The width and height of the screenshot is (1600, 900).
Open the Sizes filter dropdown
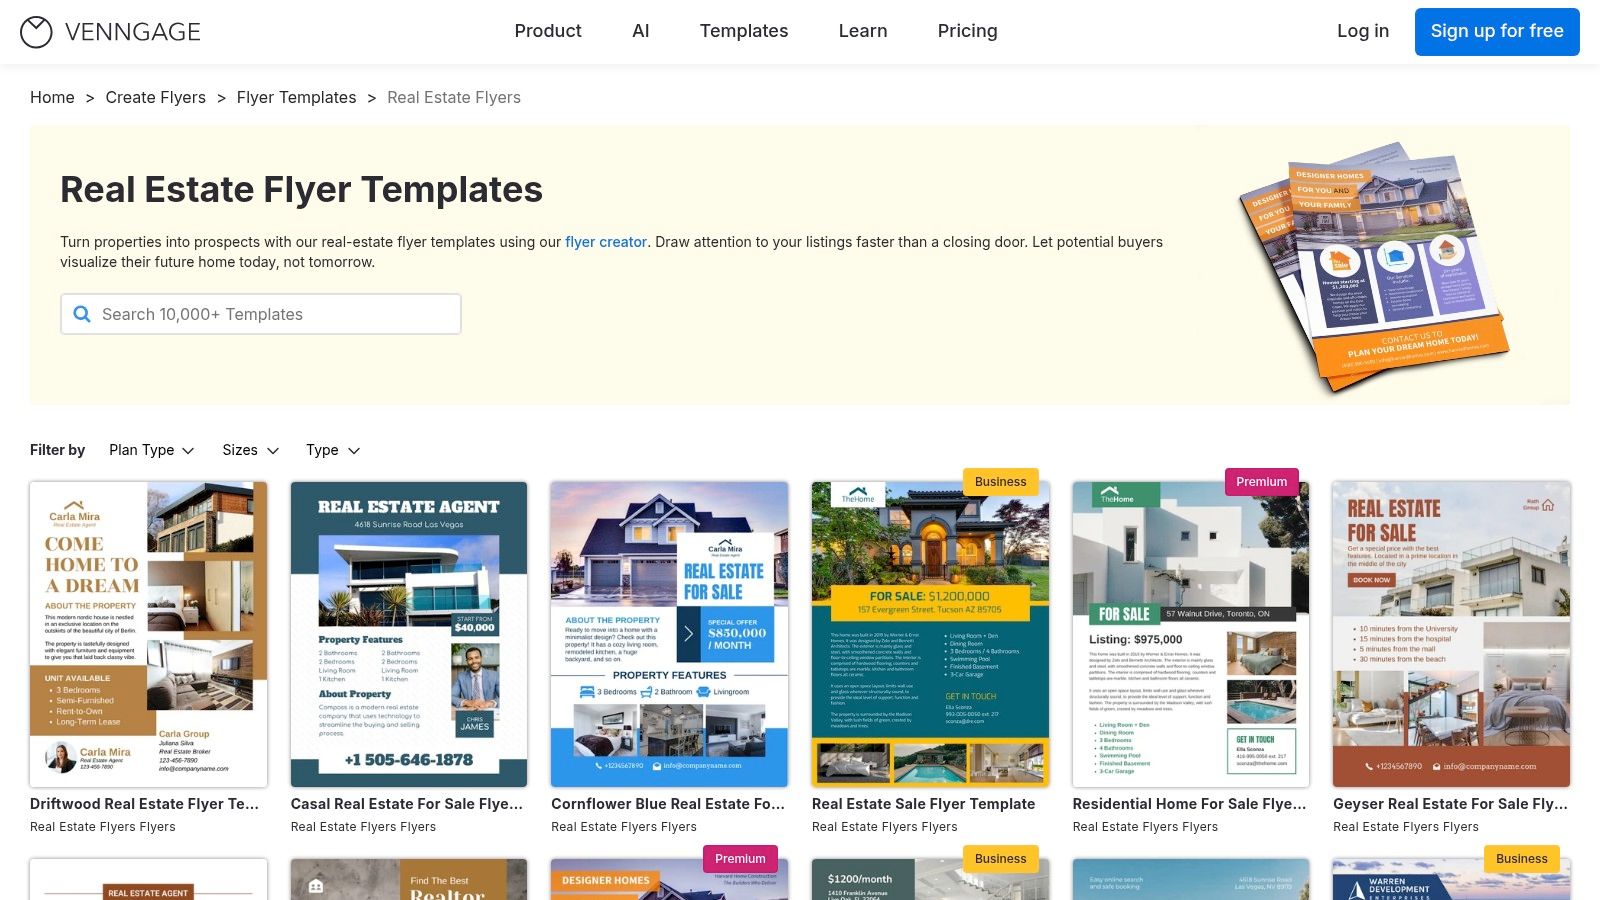click(x=250, y=450)
